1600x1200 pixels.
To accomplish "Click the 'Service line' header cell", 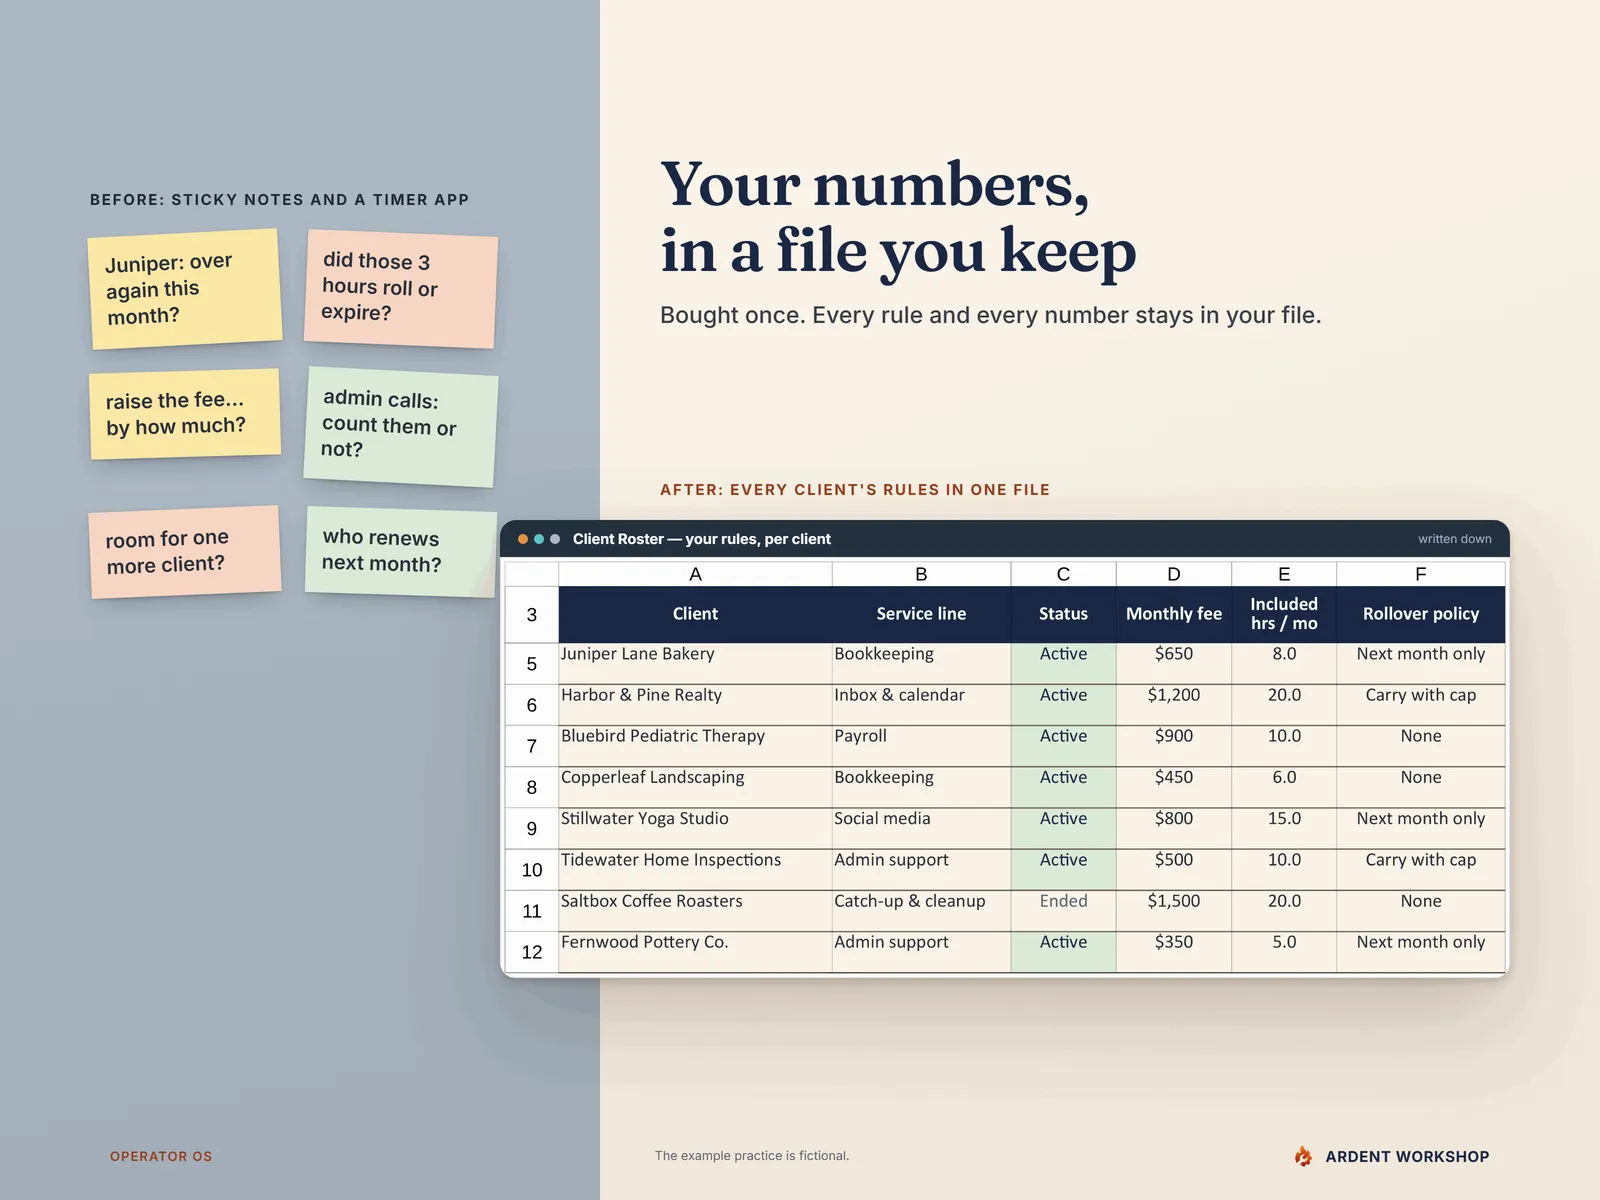I will [x=921, y=614].
